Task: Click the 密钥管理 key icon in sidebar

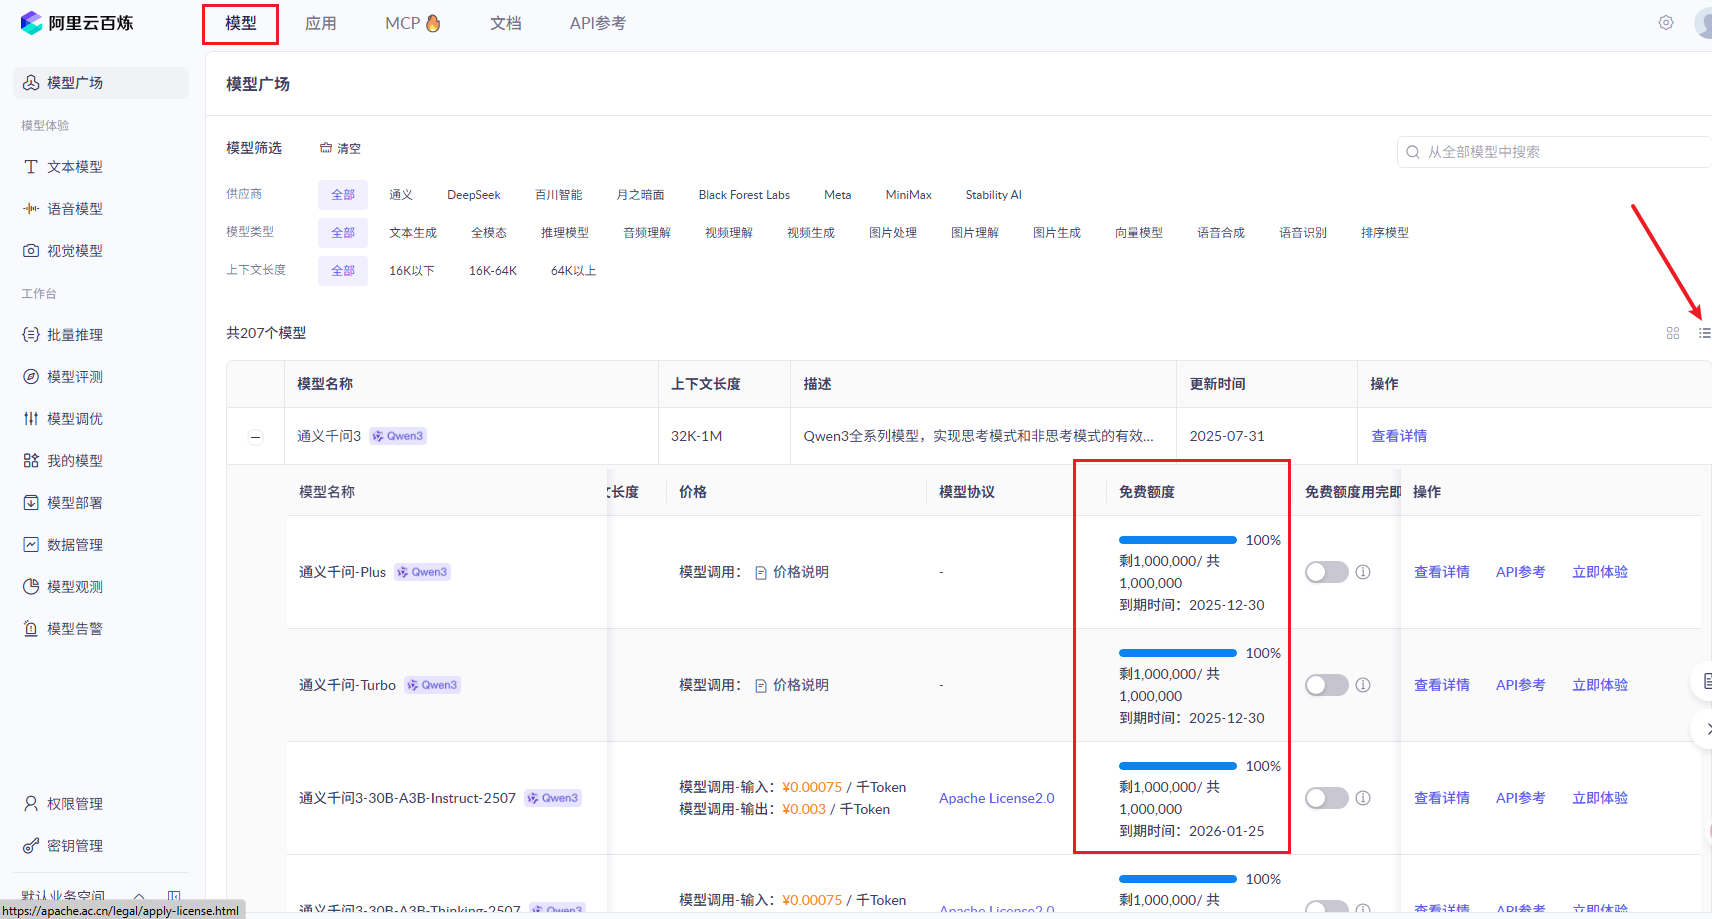Action: pyautogui.click(x=31, y=846)
